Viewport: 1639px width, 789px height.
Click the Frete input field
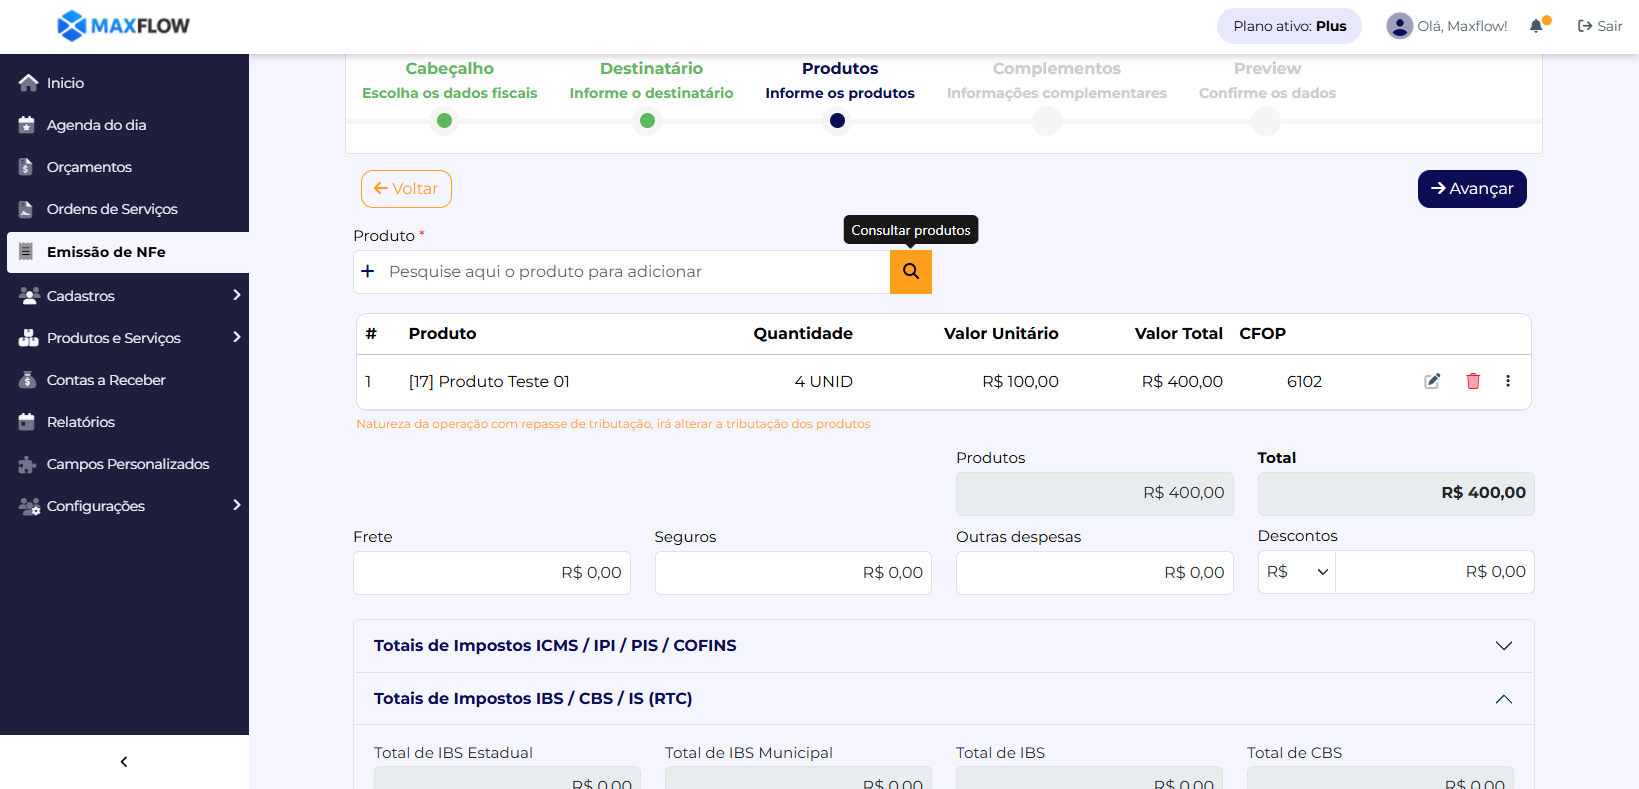click(x=492, y=573)
